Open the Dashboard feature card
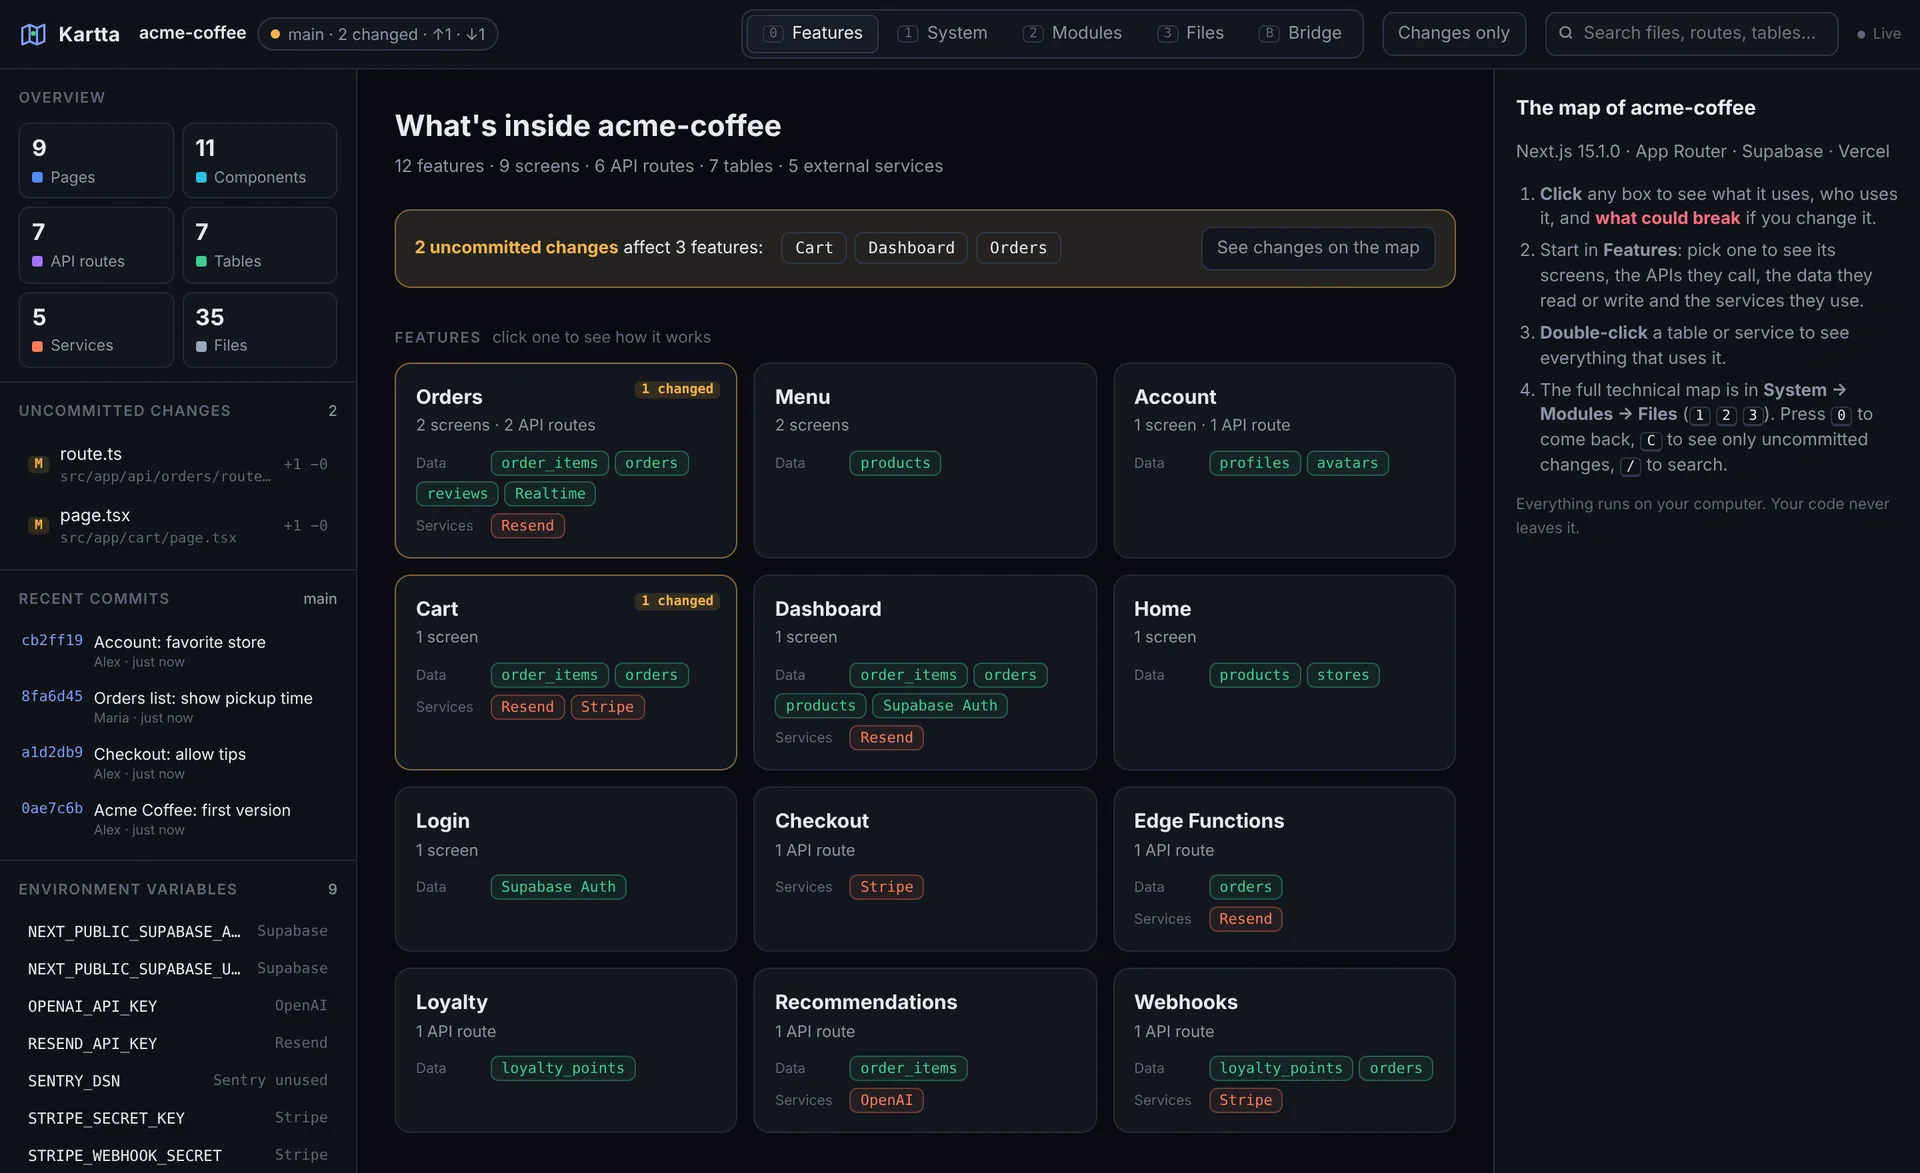This screenshot has width=1920, height=1173. 925,672
